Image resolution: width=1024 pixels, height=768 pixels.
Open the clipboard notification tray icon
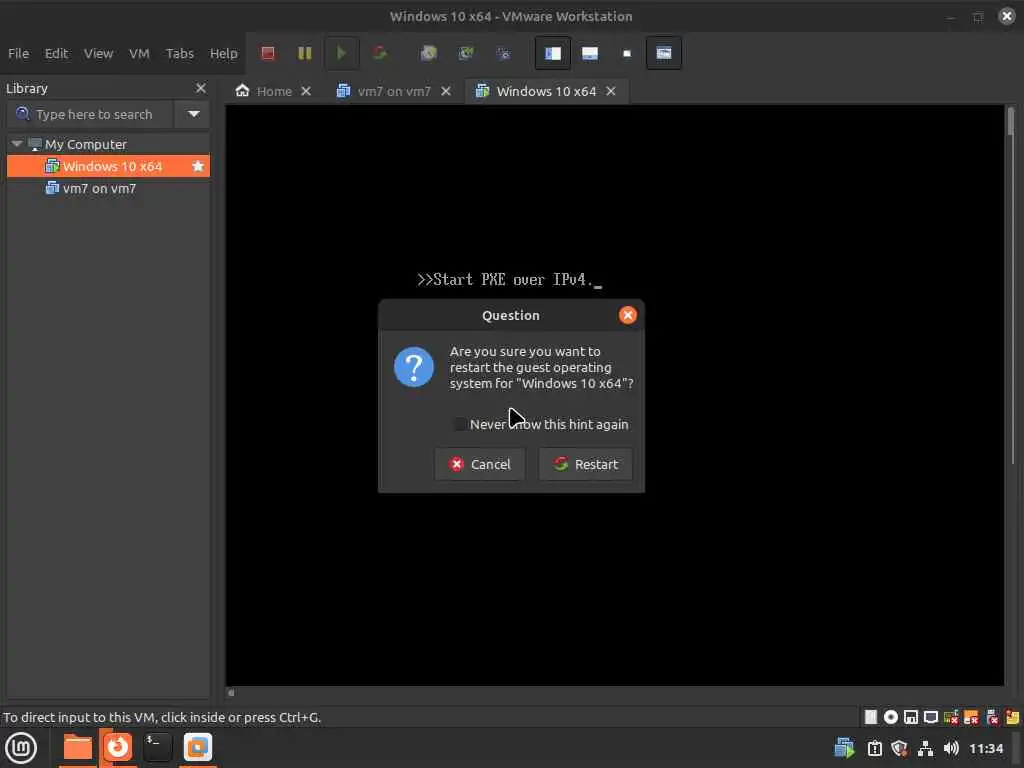click(874, 748)
